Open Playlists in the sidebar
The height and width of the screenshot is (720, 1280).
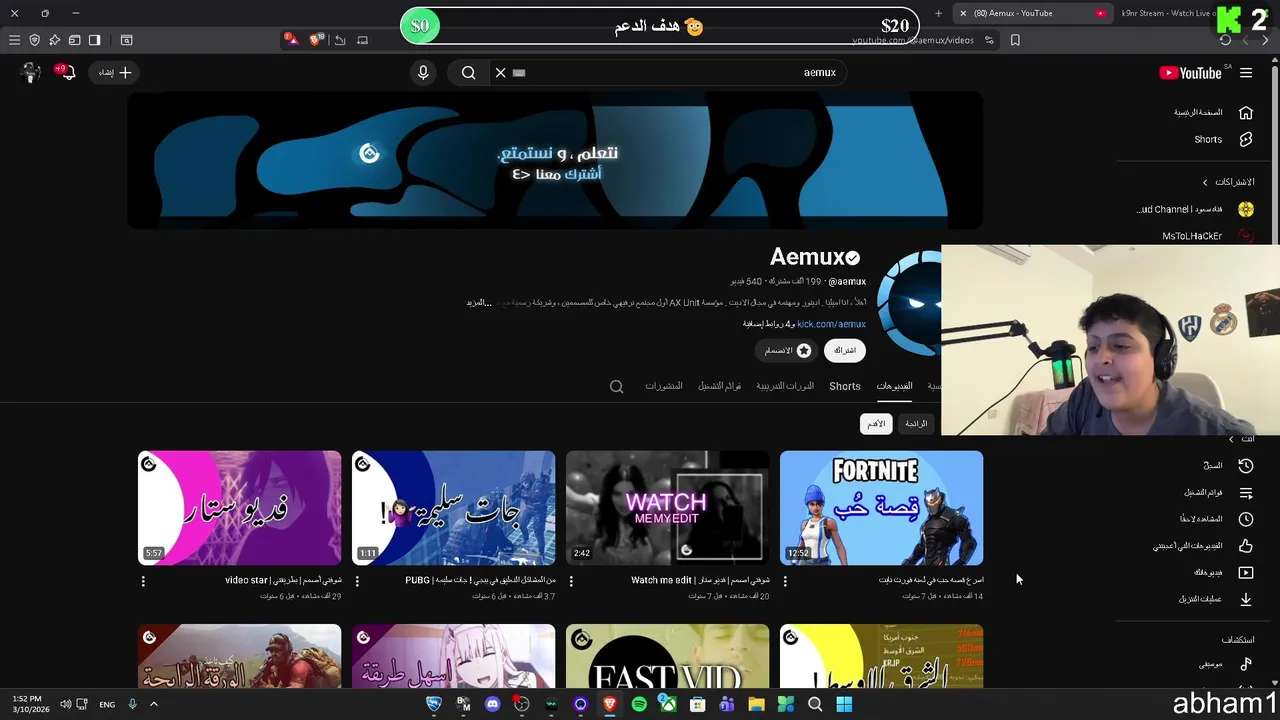[1218, 493]
